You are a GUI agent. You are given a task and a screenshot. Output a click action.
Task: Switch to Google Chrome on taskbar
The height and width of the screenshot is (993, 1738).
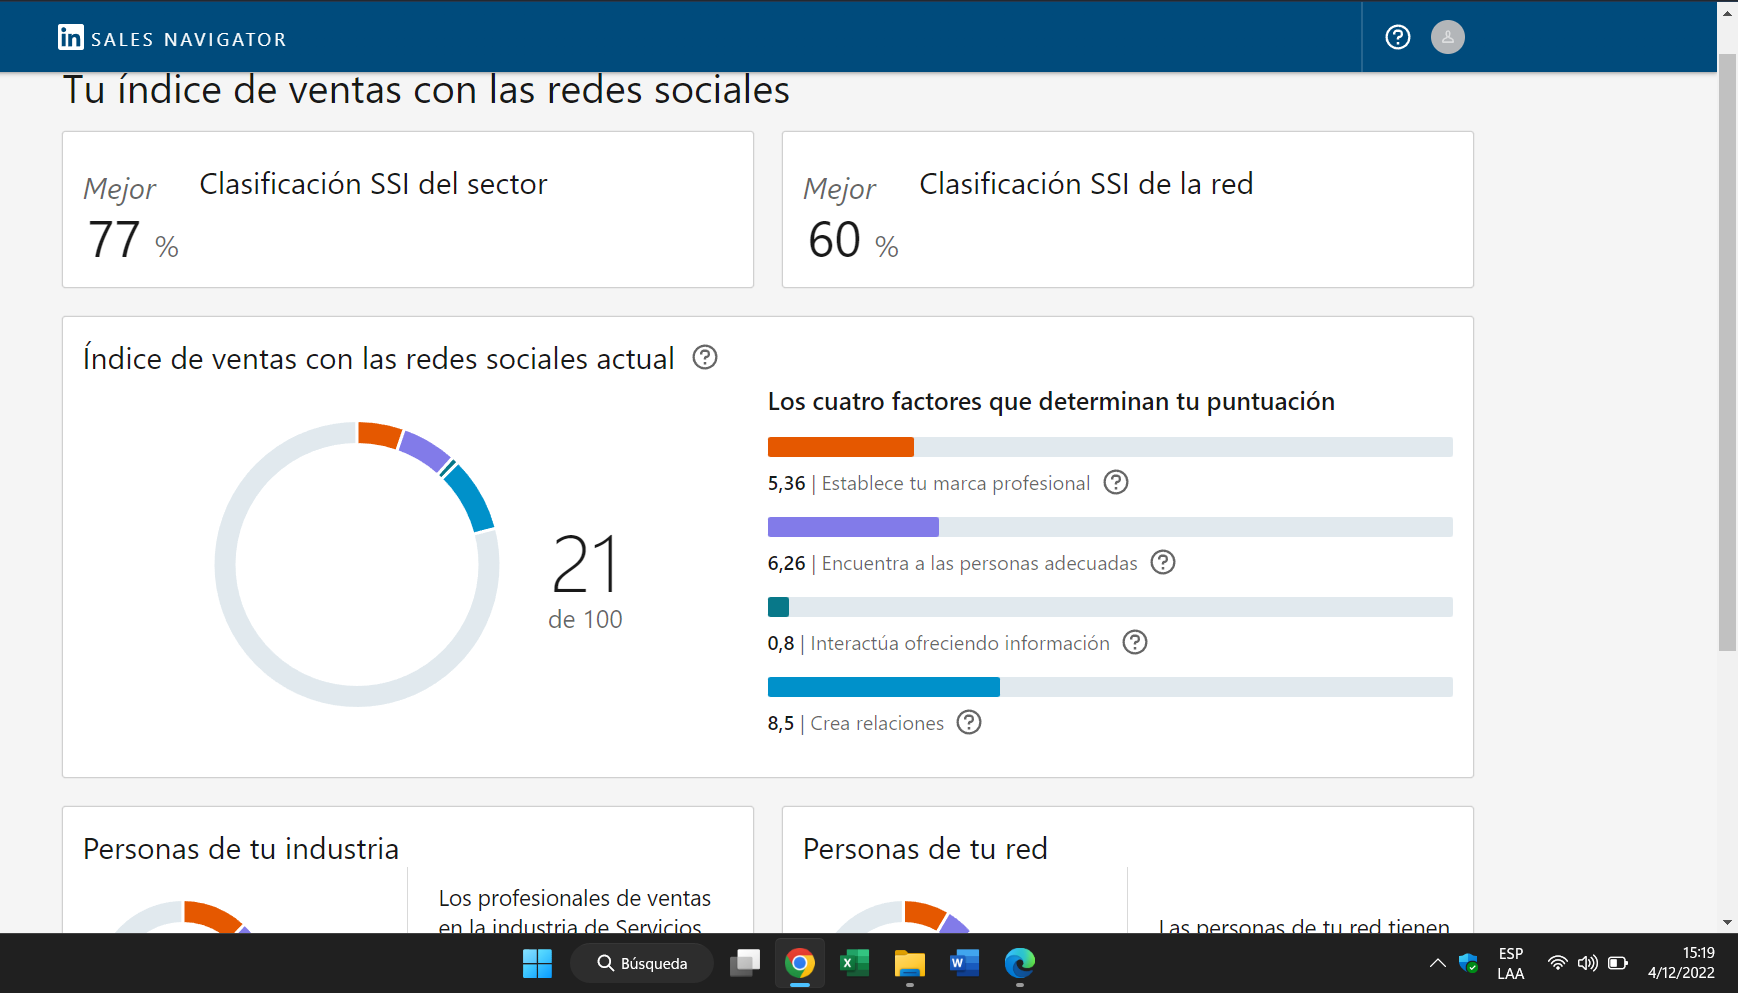(800, 963)
